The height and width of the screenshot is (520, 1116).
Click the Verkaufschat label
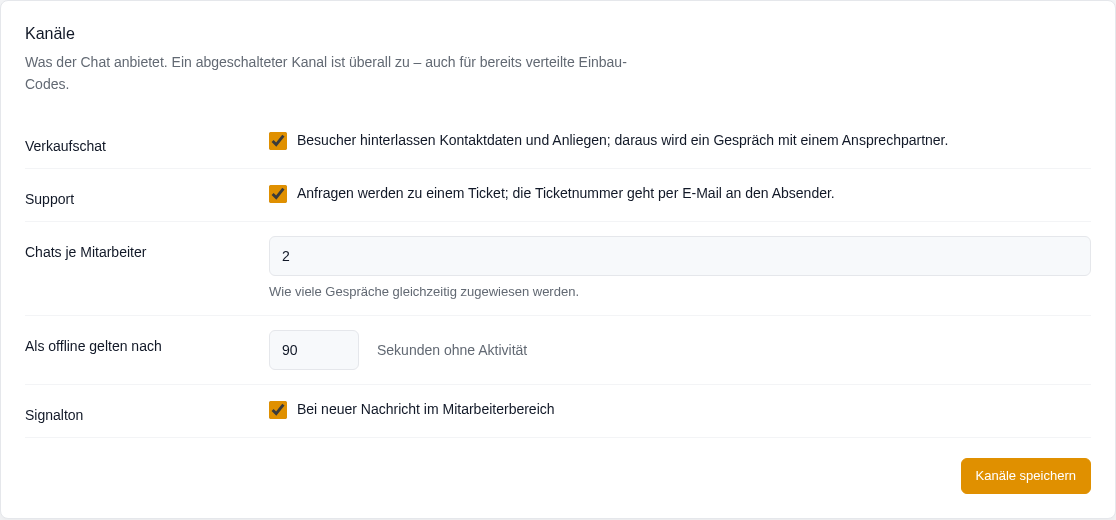(65, 147)
